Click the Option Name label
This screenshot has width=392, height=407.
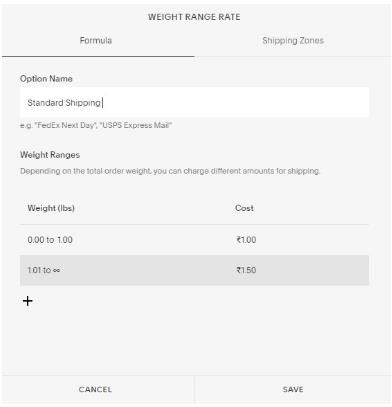pyautogui.click(x=46, y=79)
